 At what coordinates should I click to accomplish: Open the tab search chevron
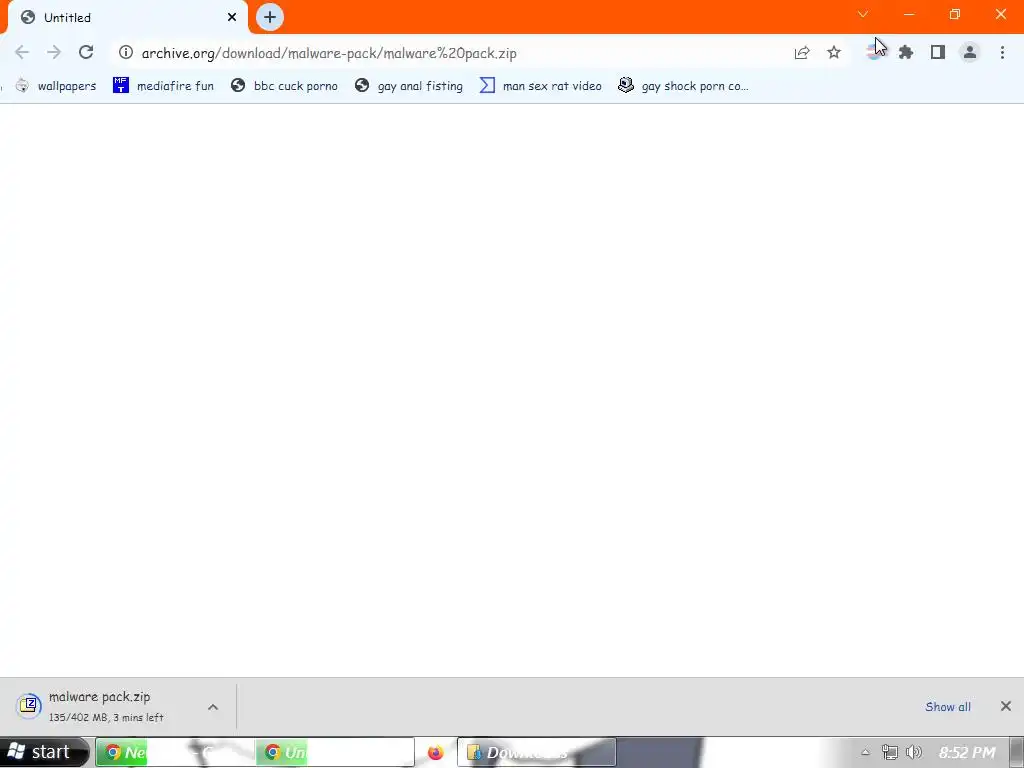coord(863,14)
